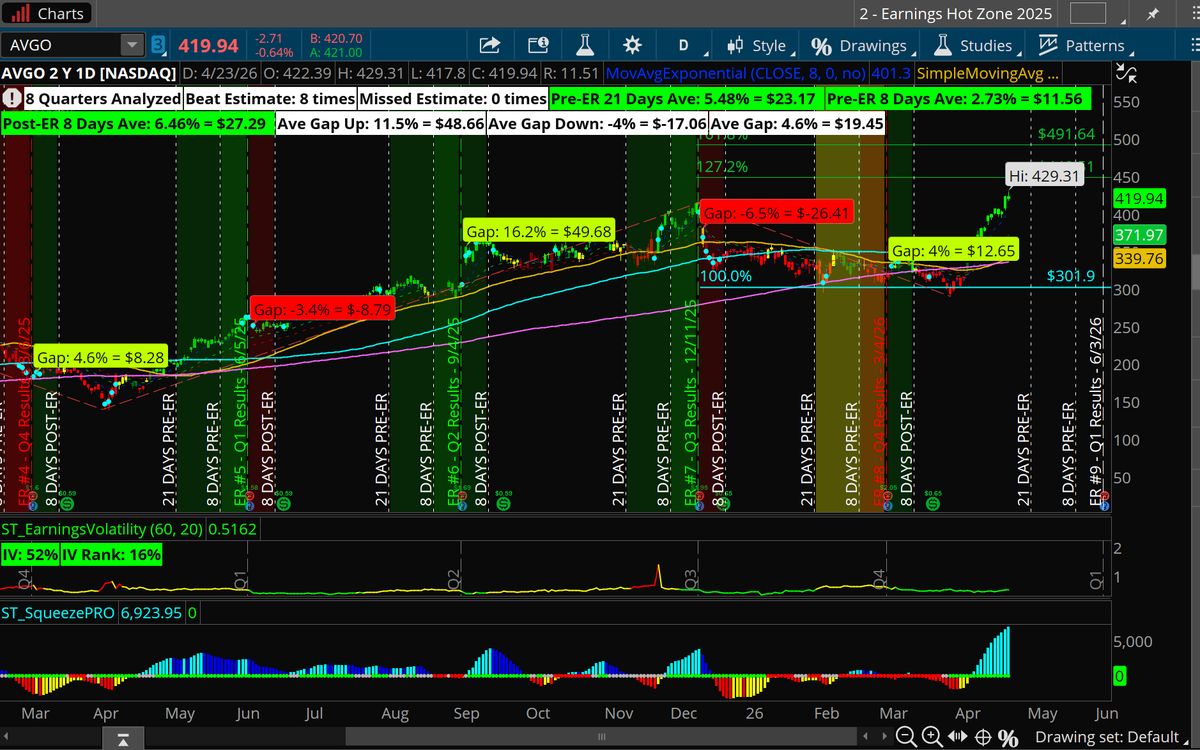Click the ST_SqueezePRO study title
The height and width of the screenshot is (750, 1200).
tap(59, 613)
